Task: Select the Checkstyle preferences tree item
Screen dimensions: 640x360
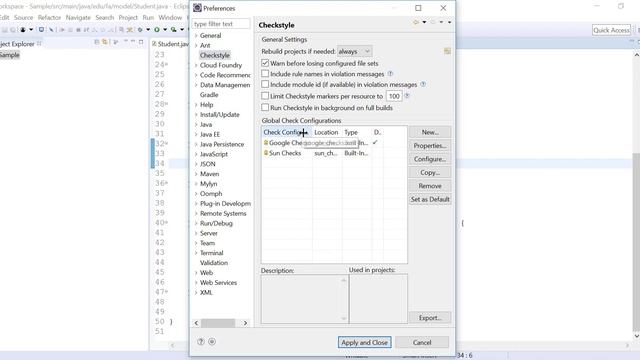Action: click(215, 55)
